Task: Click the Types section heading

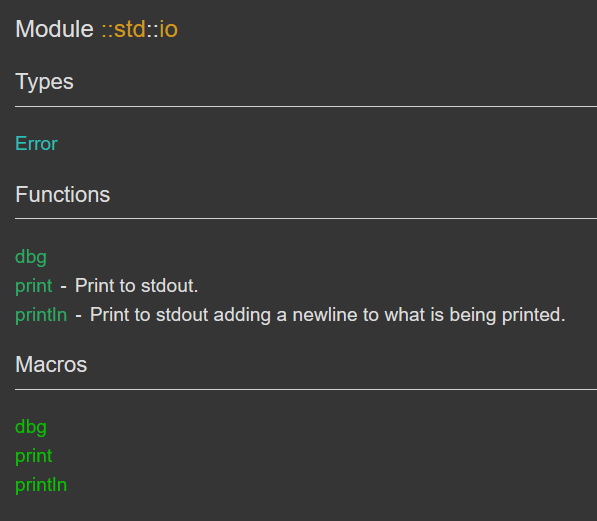Action: 44,82
